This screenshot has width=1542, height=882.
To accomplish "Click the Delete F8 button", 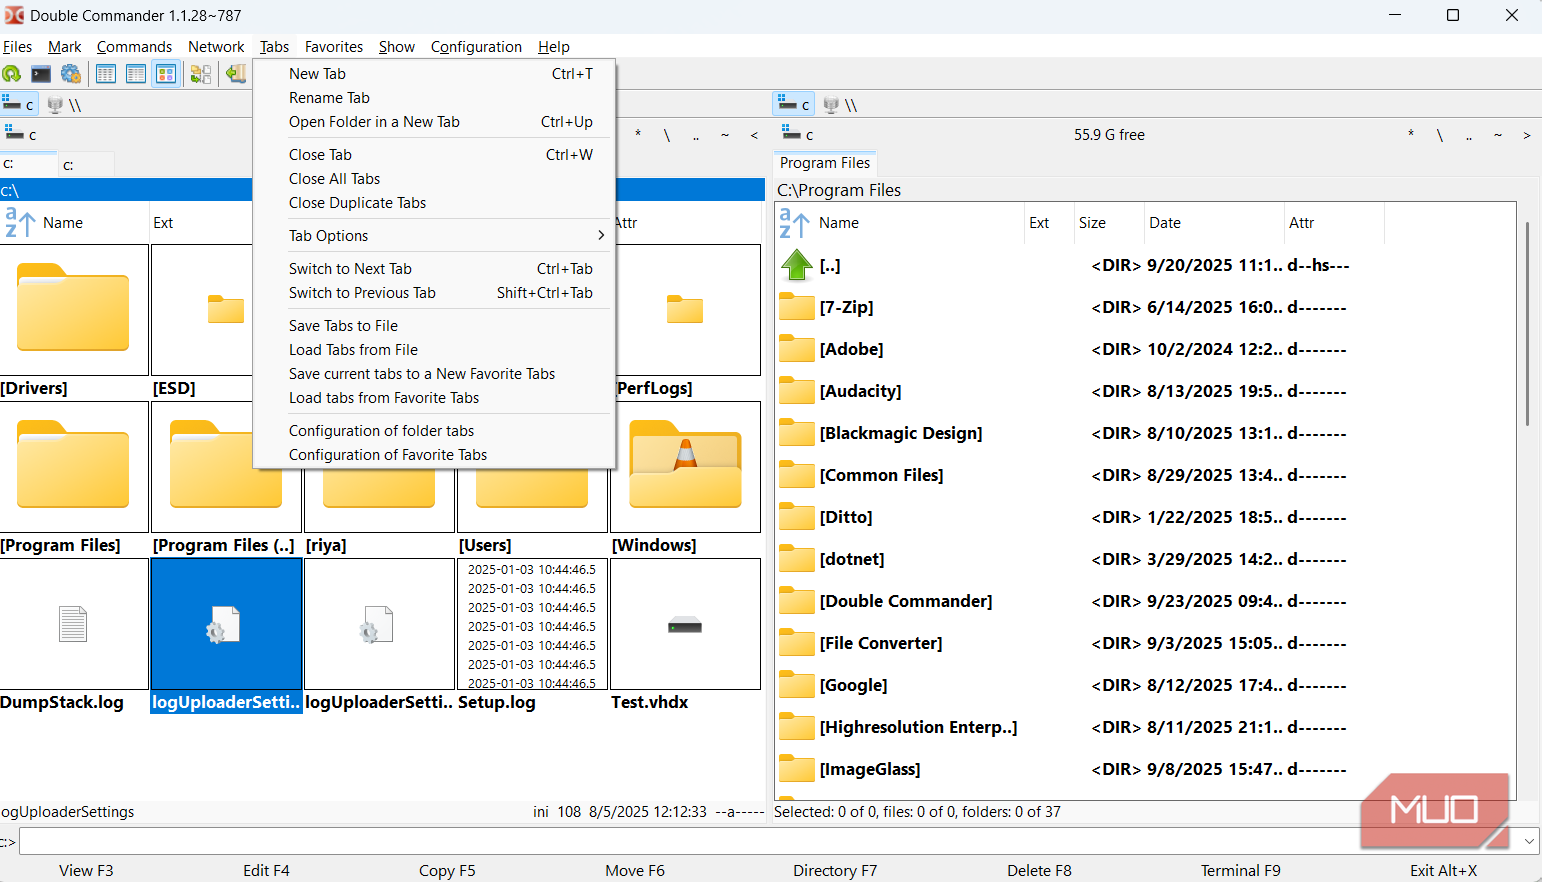I will [x=1039, y=870].
